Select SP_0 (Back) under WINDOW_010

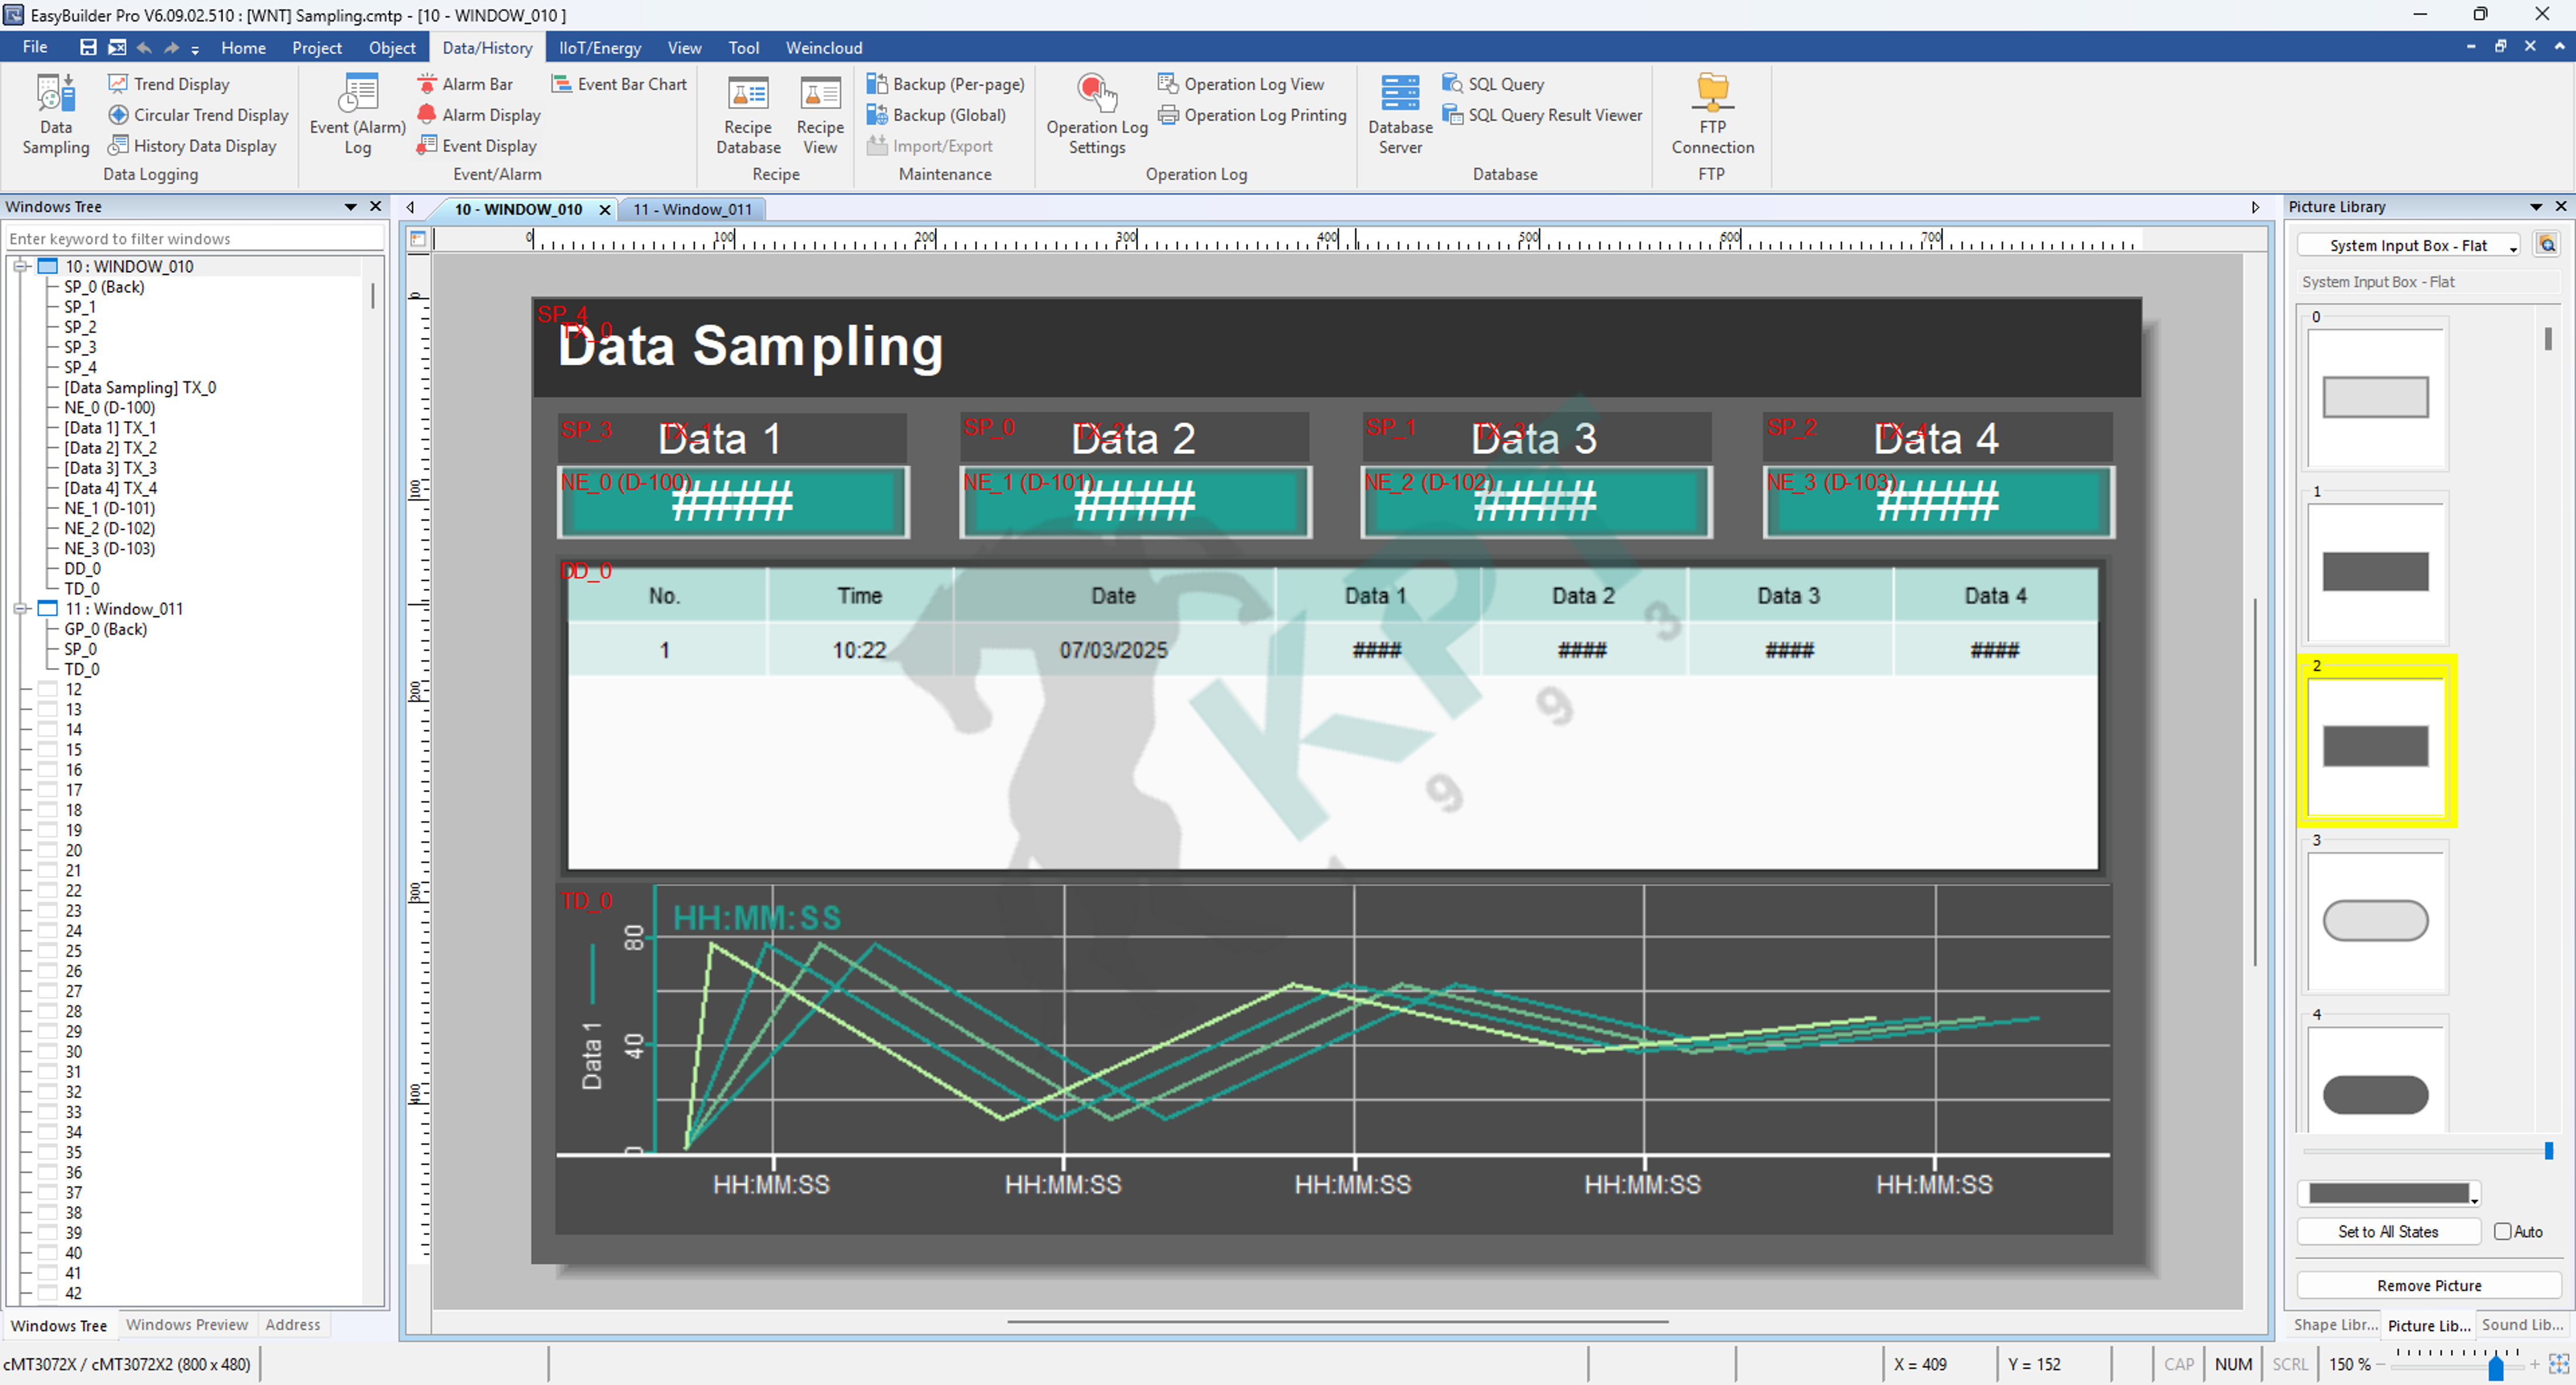[104, 287]
